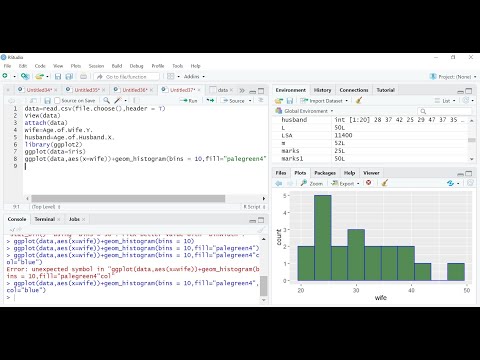
Task: Clear all plots with the broom icon
Action: click(384, 183)
